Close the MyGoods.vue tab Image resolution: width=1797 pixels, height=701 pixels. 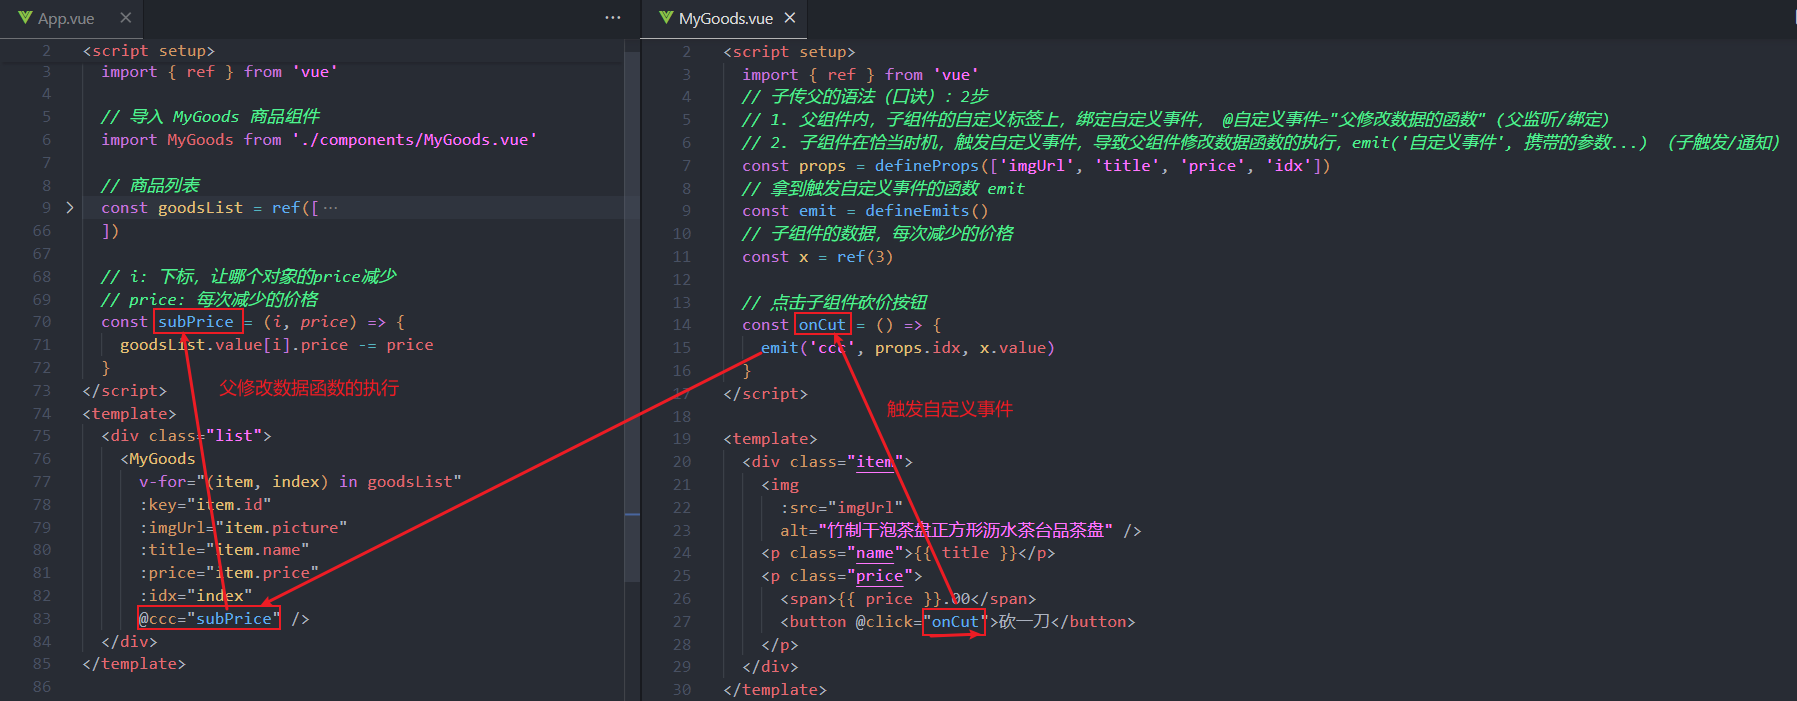[x=790, y=18]
